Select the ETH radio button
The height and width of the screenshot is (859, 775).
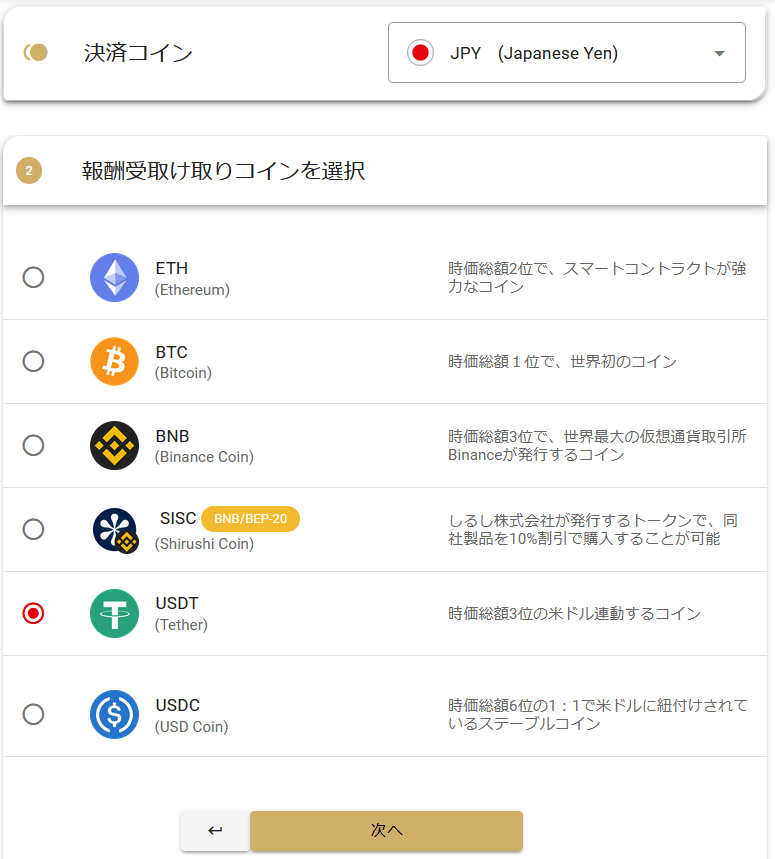(x=33, y=277)
